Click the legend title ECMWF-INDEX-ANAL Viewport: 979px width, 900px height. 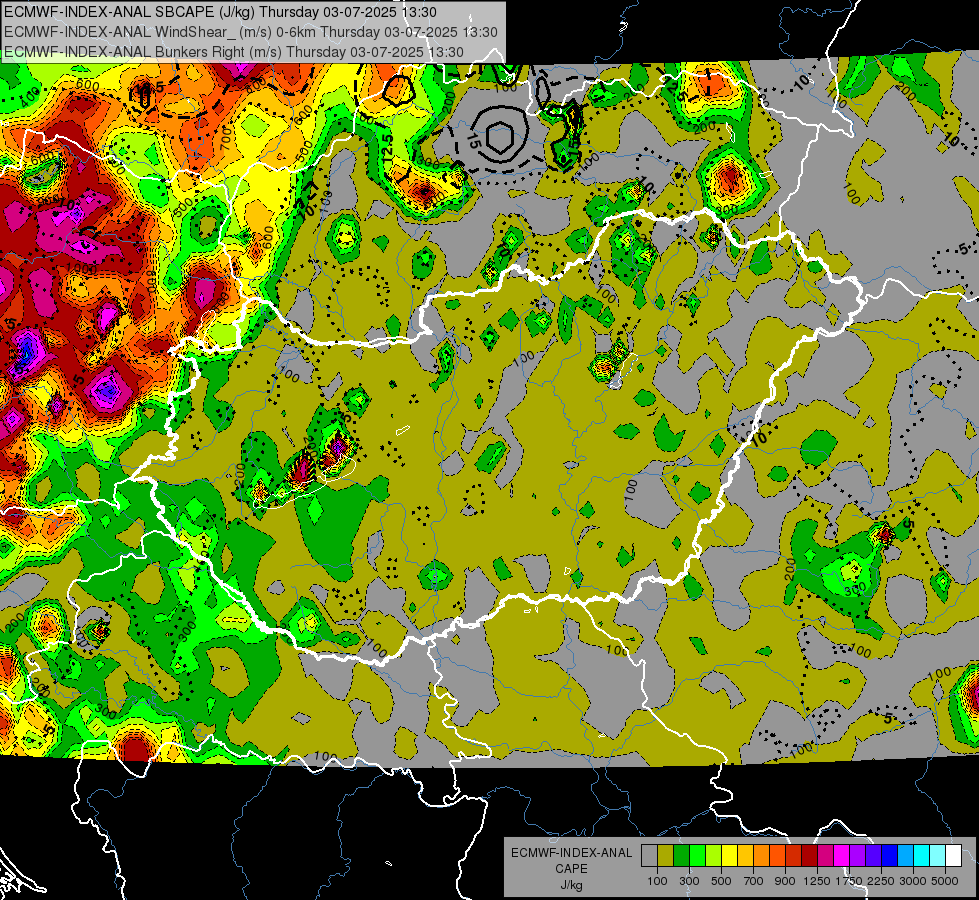click(572, 853)
